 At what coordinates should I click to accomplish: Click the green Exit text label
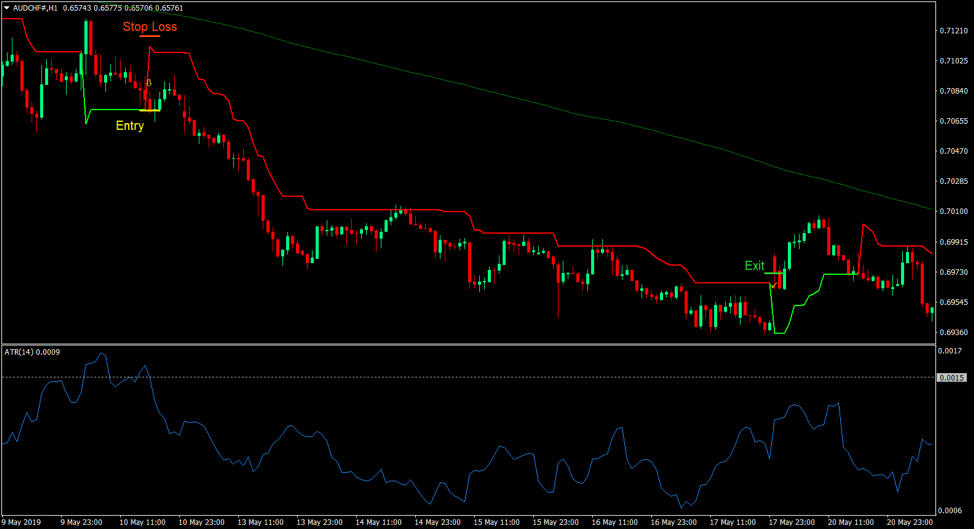click(754, 266)
